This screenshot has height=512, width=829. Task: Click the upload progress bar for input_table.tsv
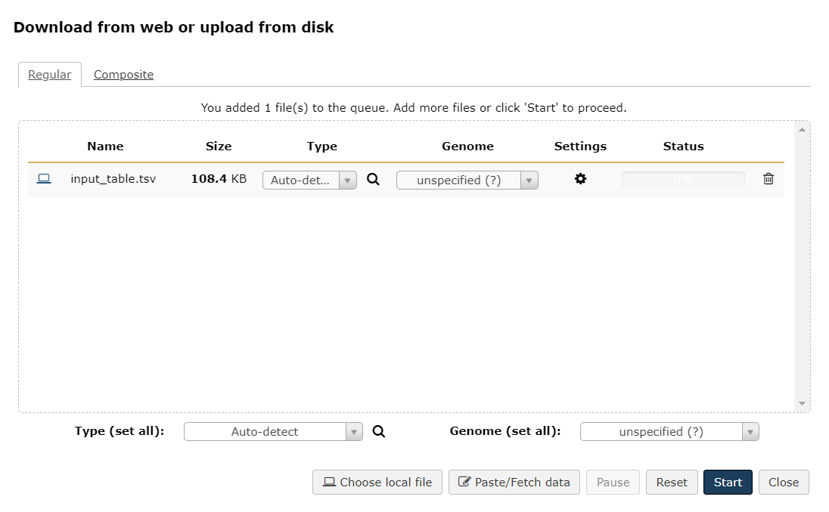point(683,180)
